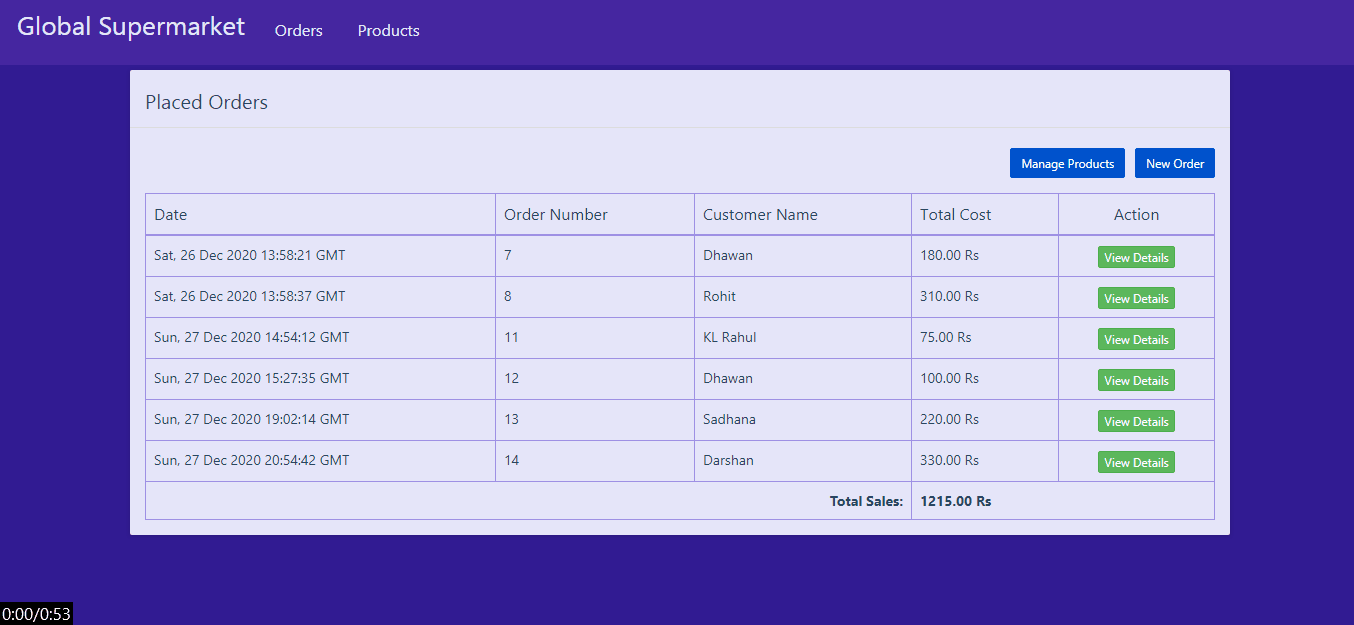Screen dimensions: 1354x625
Task: Click the Manage Products button
Action: coord(1067,163)
